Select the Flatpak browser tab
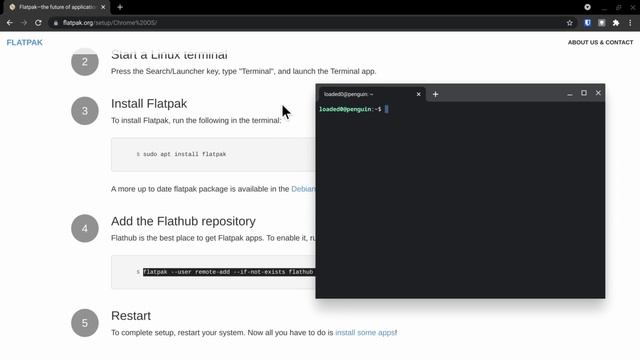The height and width of the screenshot is (360, 640). pyautogui.click(x=56, y=7)
